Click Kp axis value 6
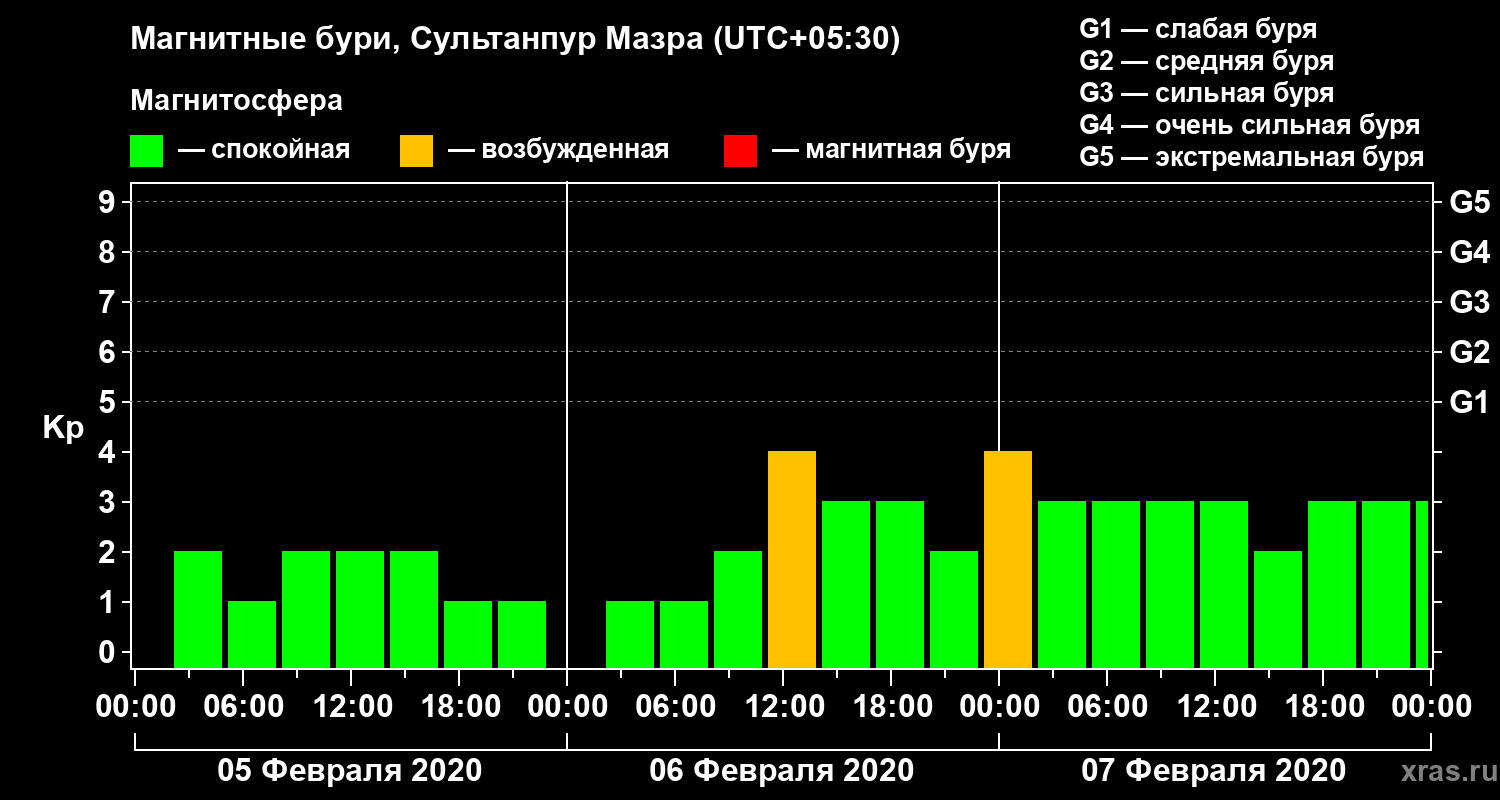Image resolution: width=1500 pixels, height=800 pixels. pos(109,352)
